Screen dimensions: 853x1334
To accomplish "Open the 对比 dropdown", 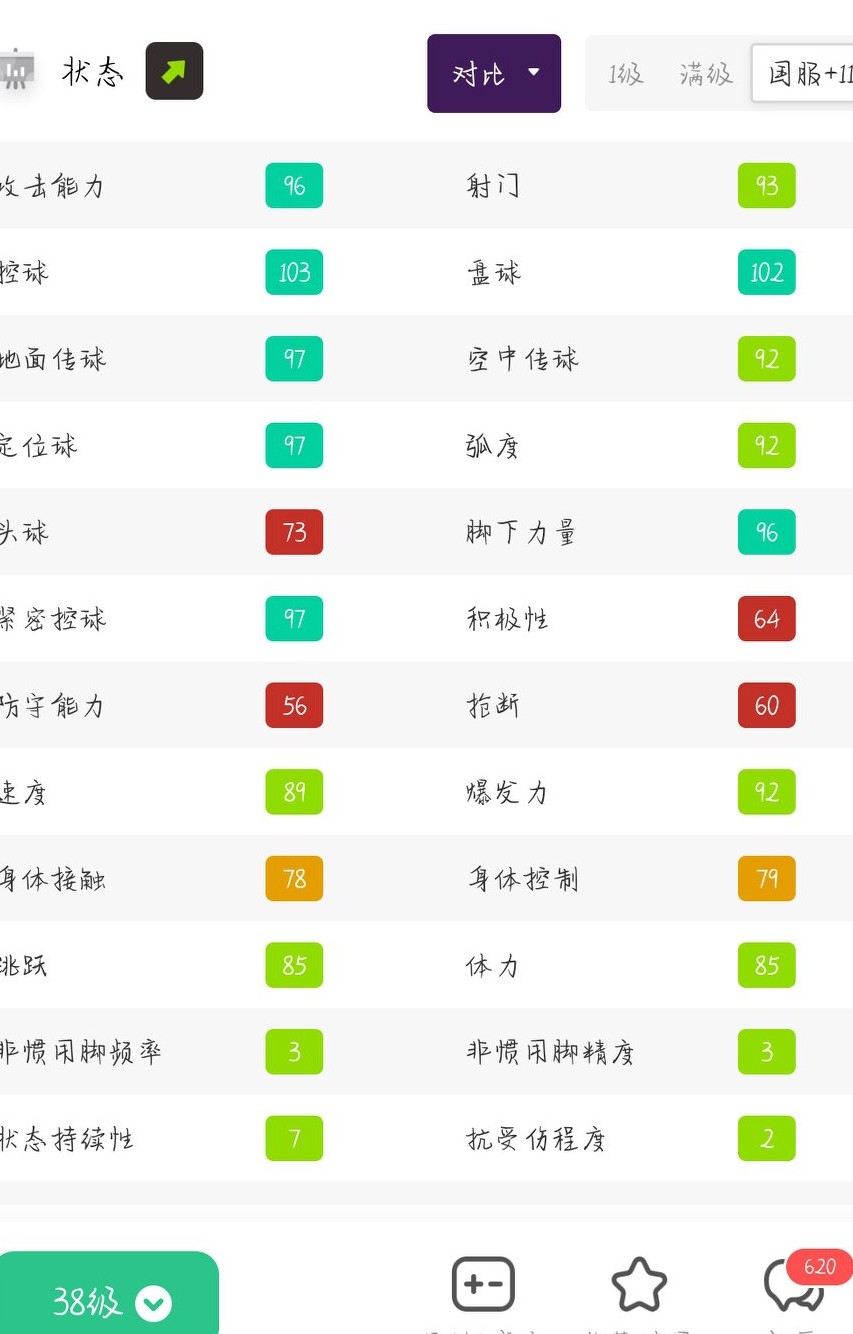I will [494, 73].
